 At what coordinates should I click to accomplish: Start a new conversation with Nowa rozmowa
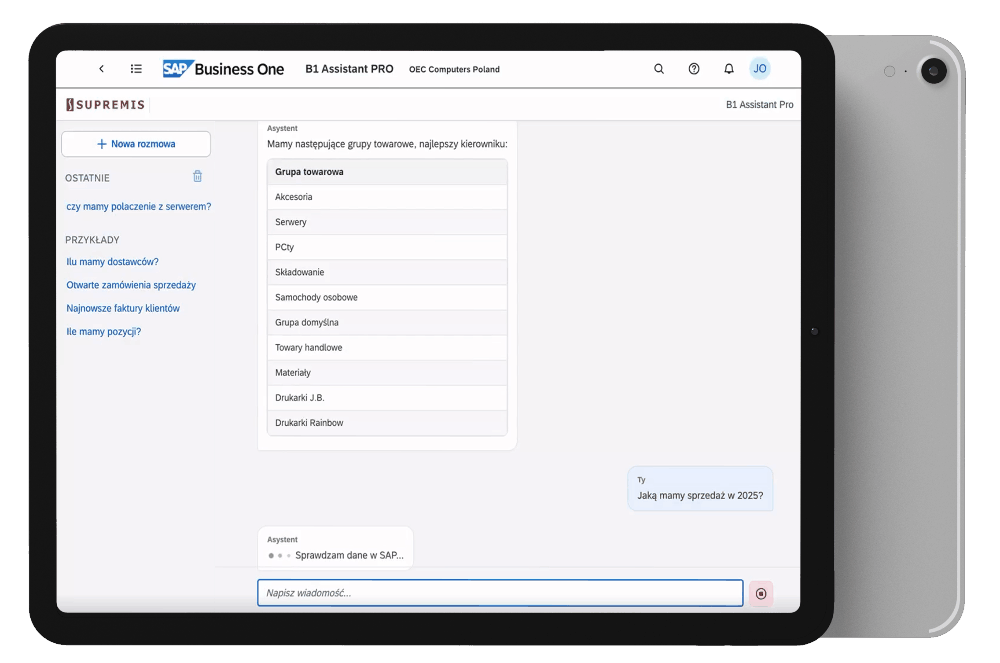pyautogui.click(x=136, y=144)
